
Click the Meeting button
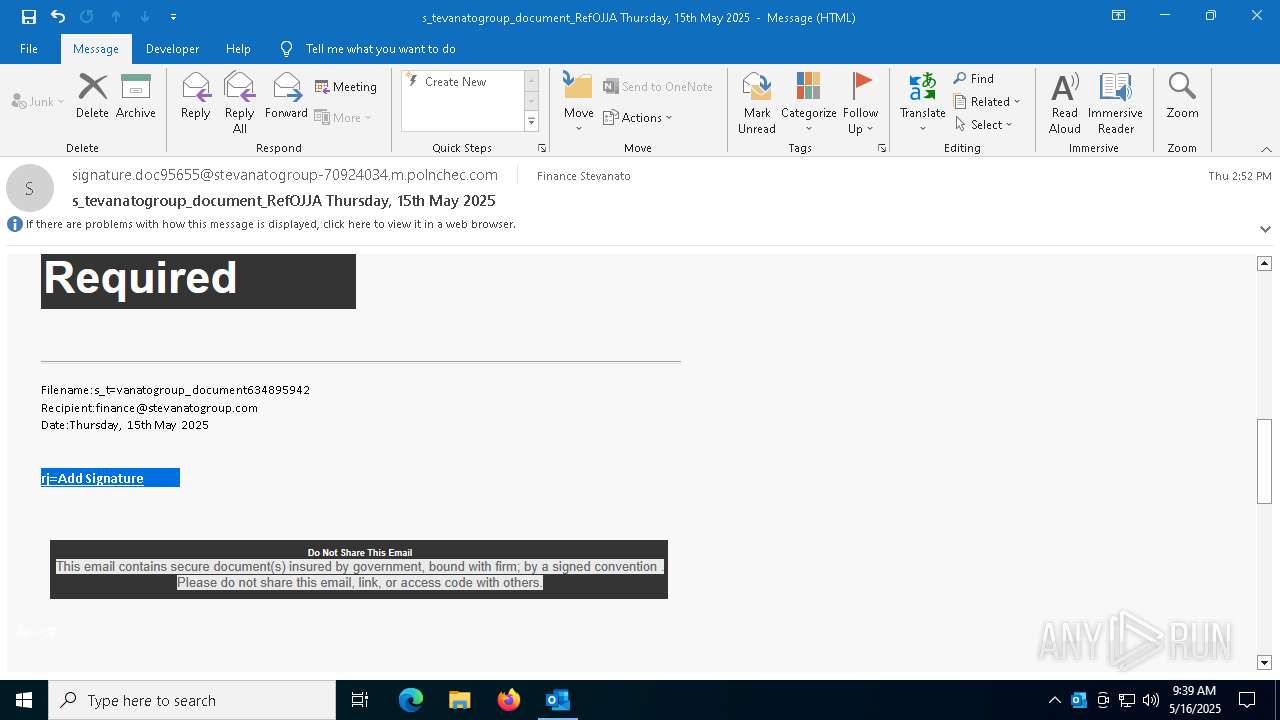click(346, 87)
